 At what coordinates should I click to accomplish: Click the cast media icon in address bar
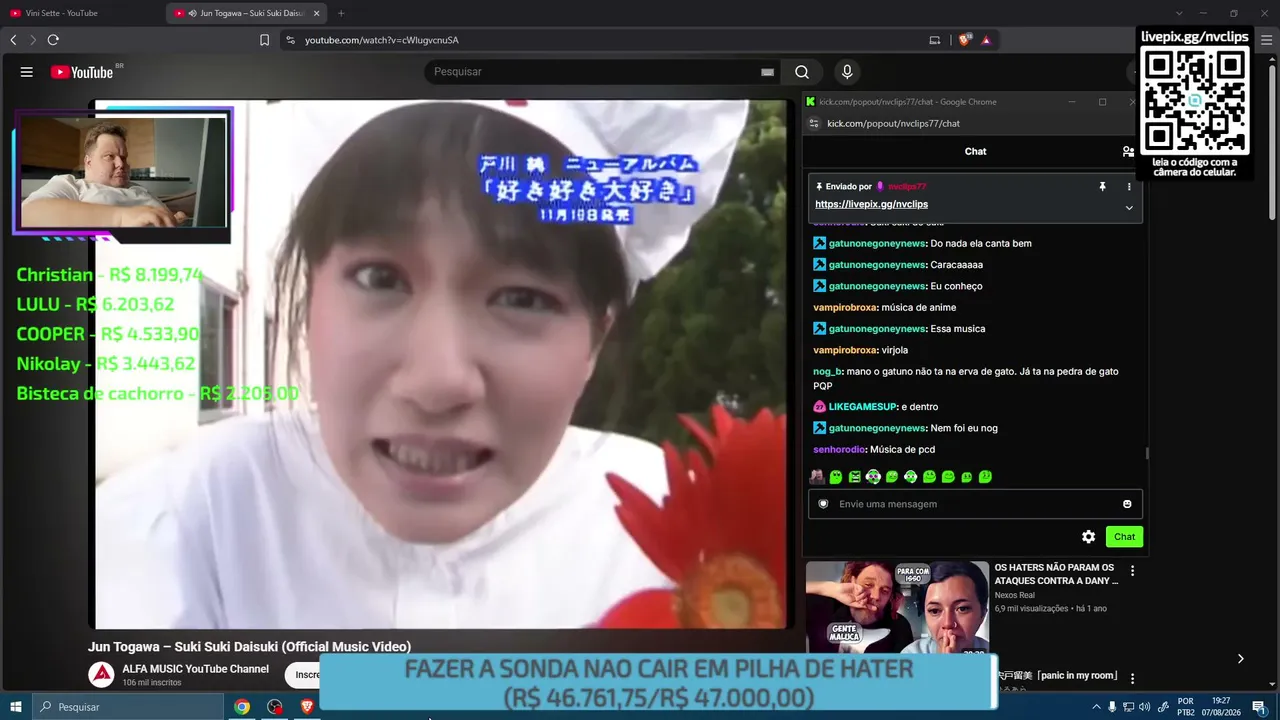[935, 40]
